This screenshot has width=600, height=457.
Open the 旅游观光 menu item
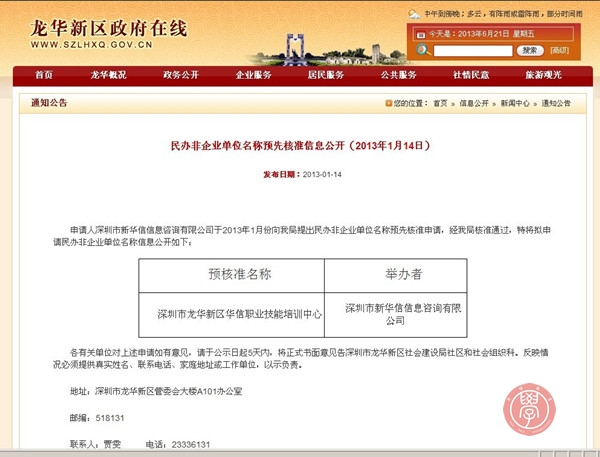click(x=543, y=75)
